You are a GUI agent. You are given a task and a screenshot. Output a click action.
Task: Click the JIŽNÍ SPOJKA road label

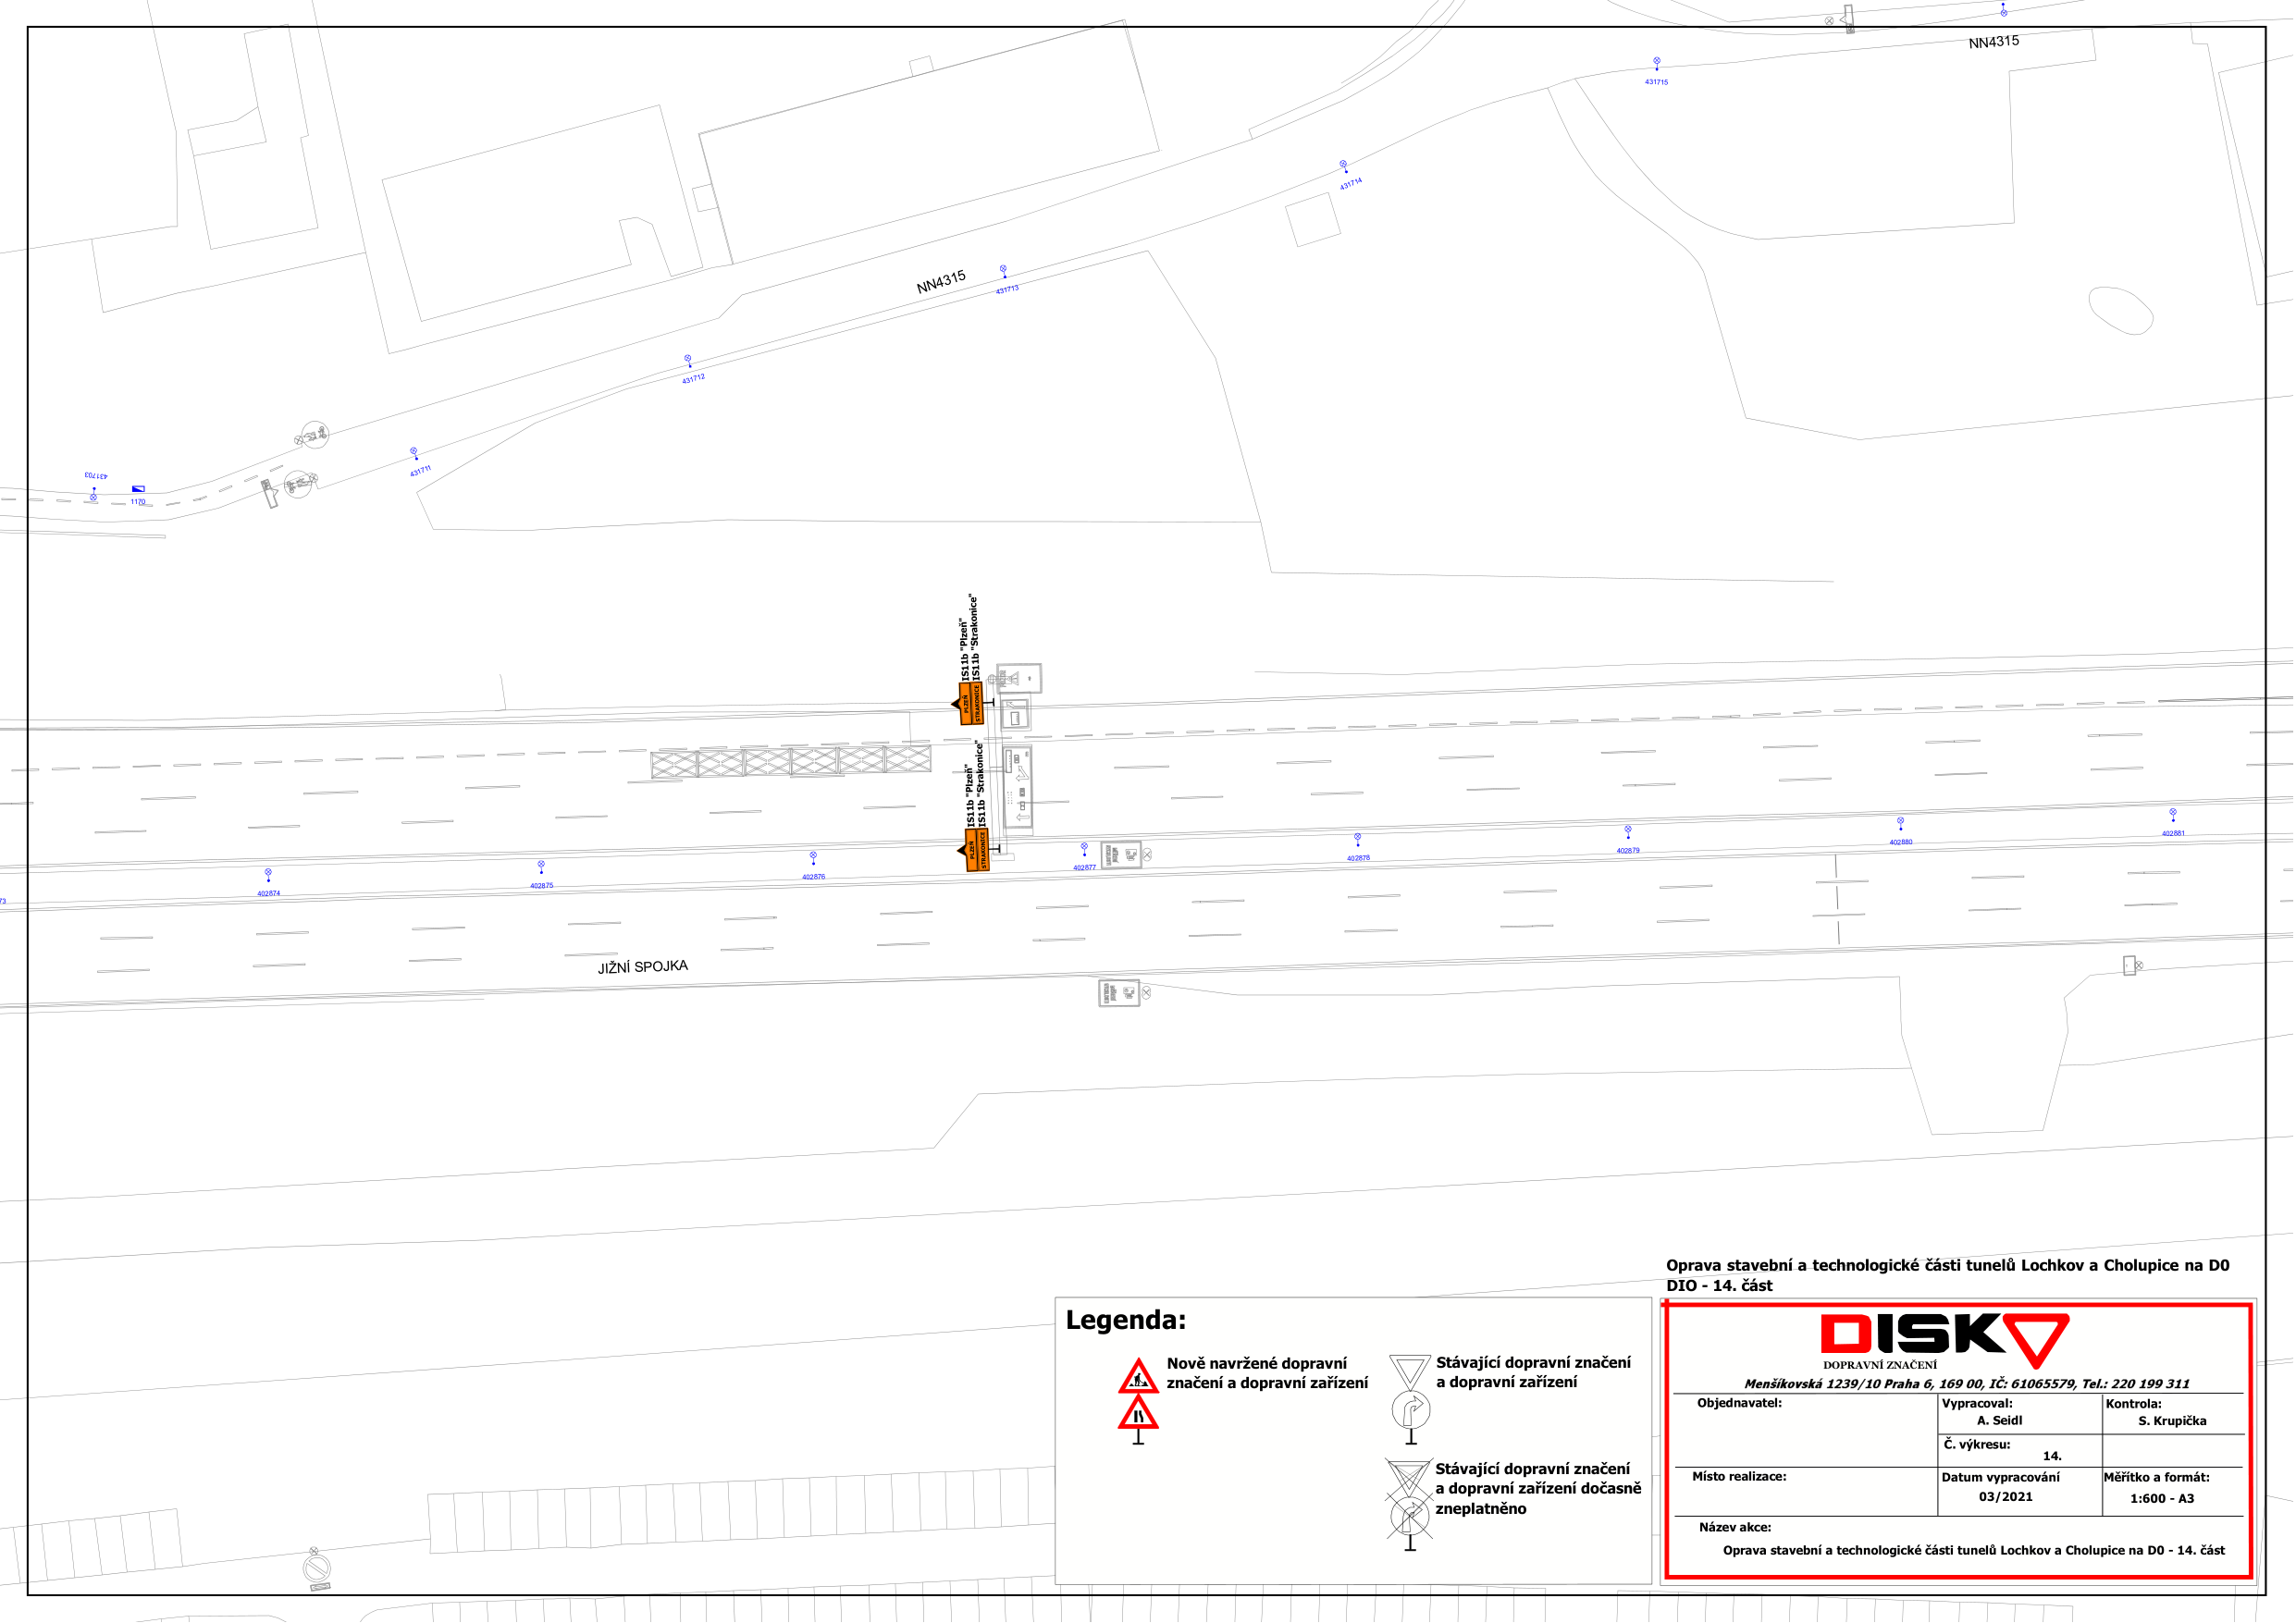pos(643,967)
